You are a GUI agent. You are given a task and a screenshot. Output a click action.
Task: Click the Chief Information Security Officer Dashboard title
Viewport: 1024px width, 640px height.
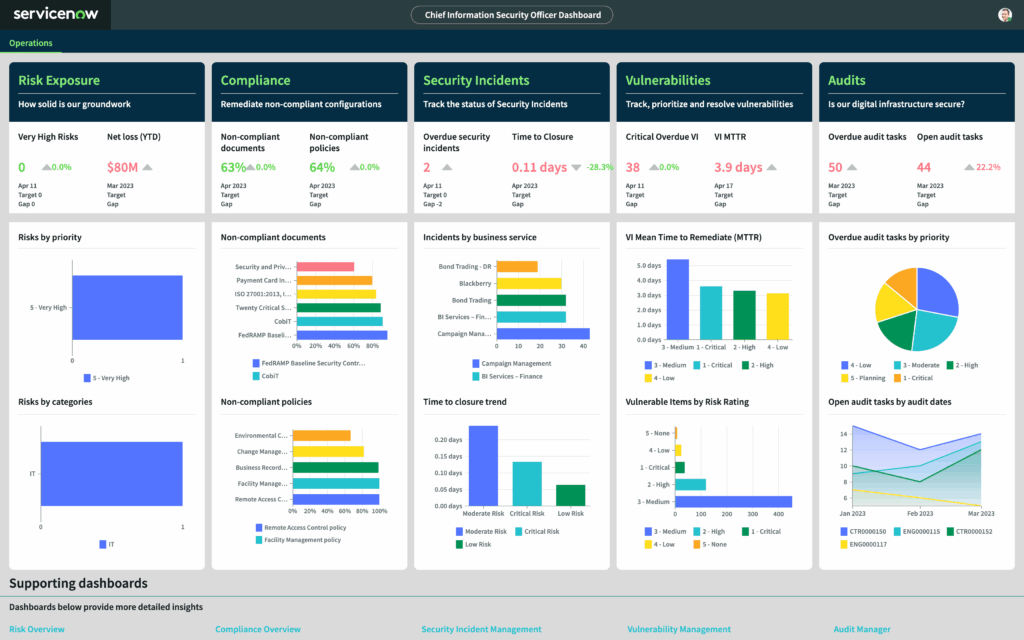512,15
